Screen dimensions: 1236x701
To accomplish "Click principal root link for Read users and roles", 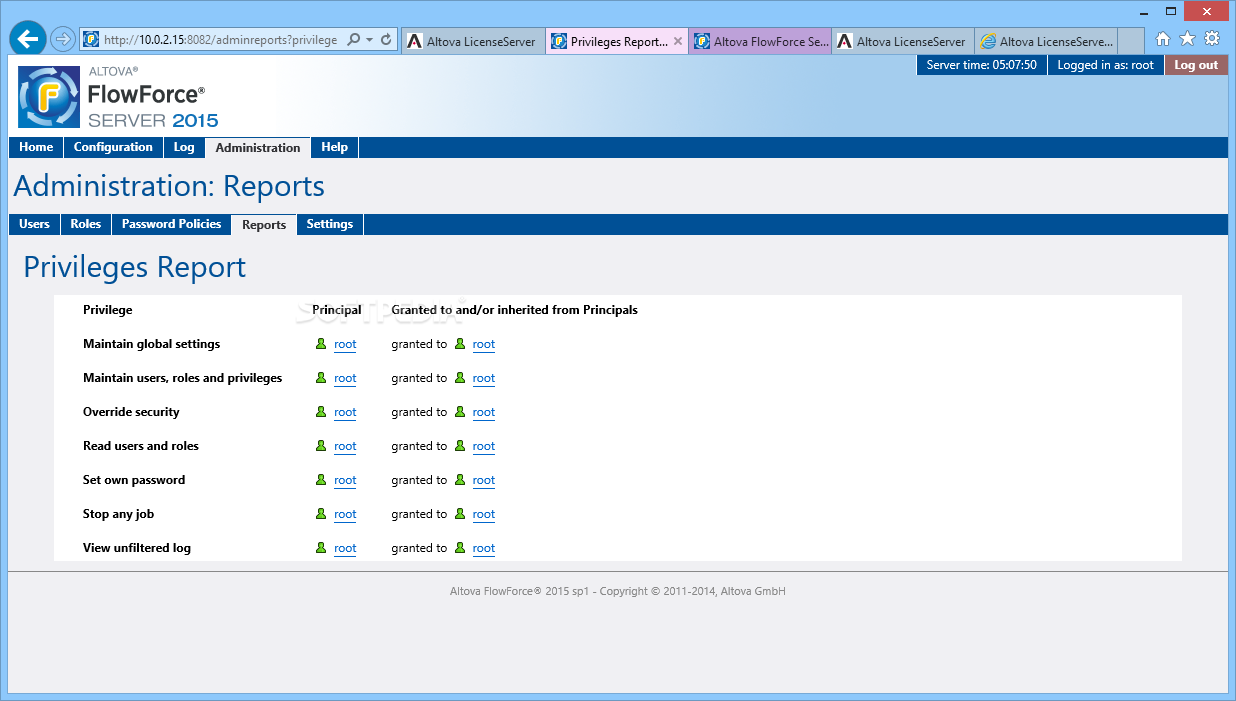I will point(345,446).
